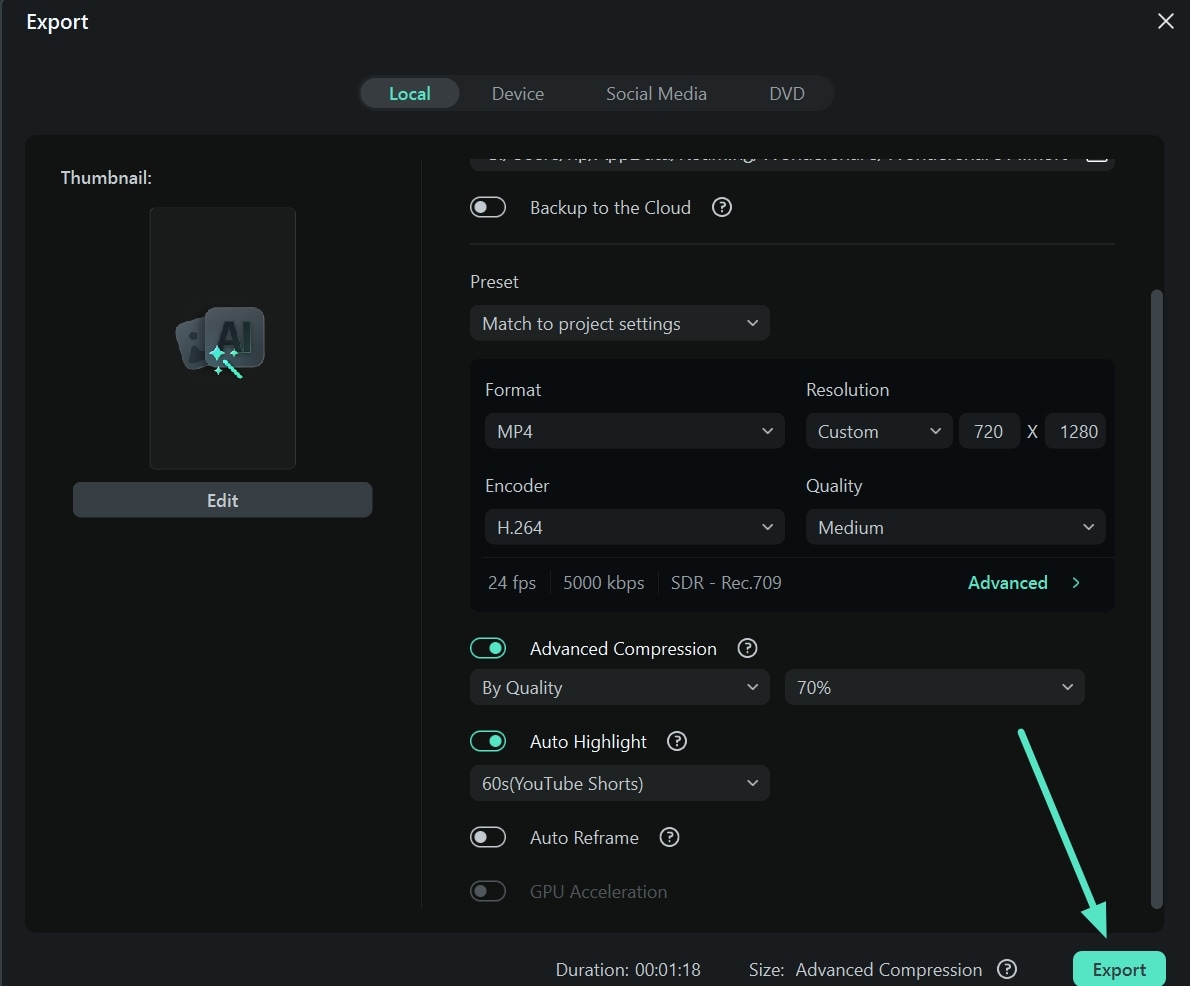The image size is (1190, 986).
Task: Open help for Auto Highlight
Action: pyautogui.click(x=677, y=741)
